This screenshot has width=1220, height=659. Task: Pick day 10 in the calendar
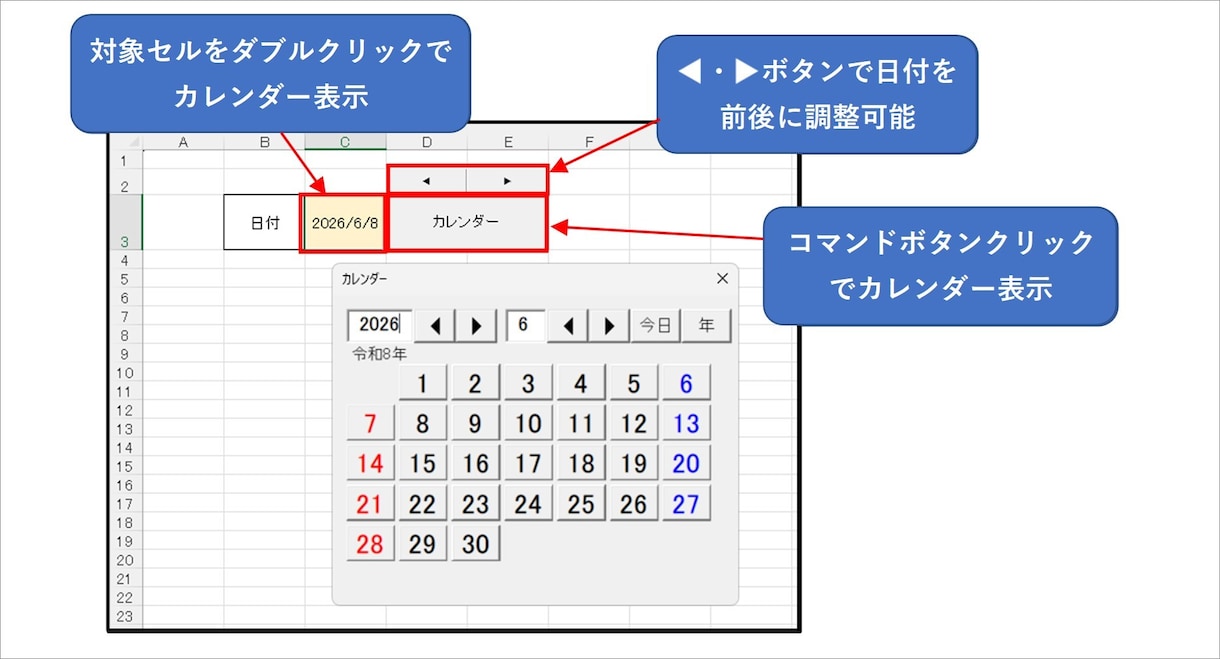pyautogui.click(x=529, y=423)
